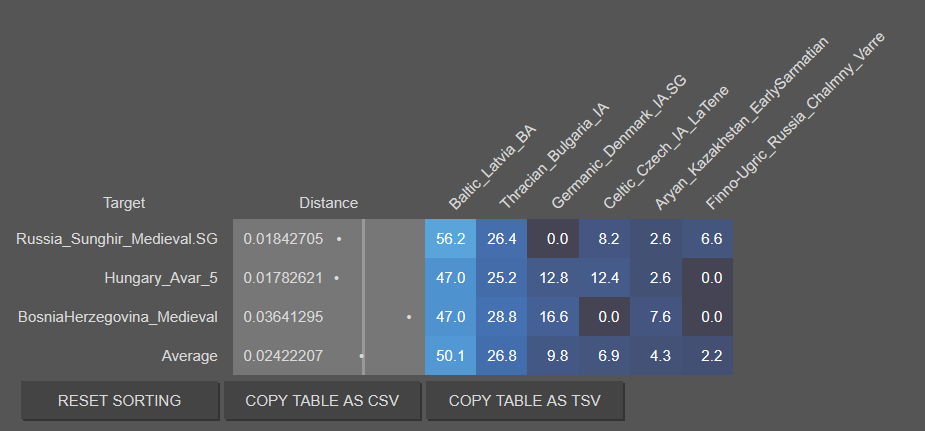Copy the table as TSV

click(524, 401)
